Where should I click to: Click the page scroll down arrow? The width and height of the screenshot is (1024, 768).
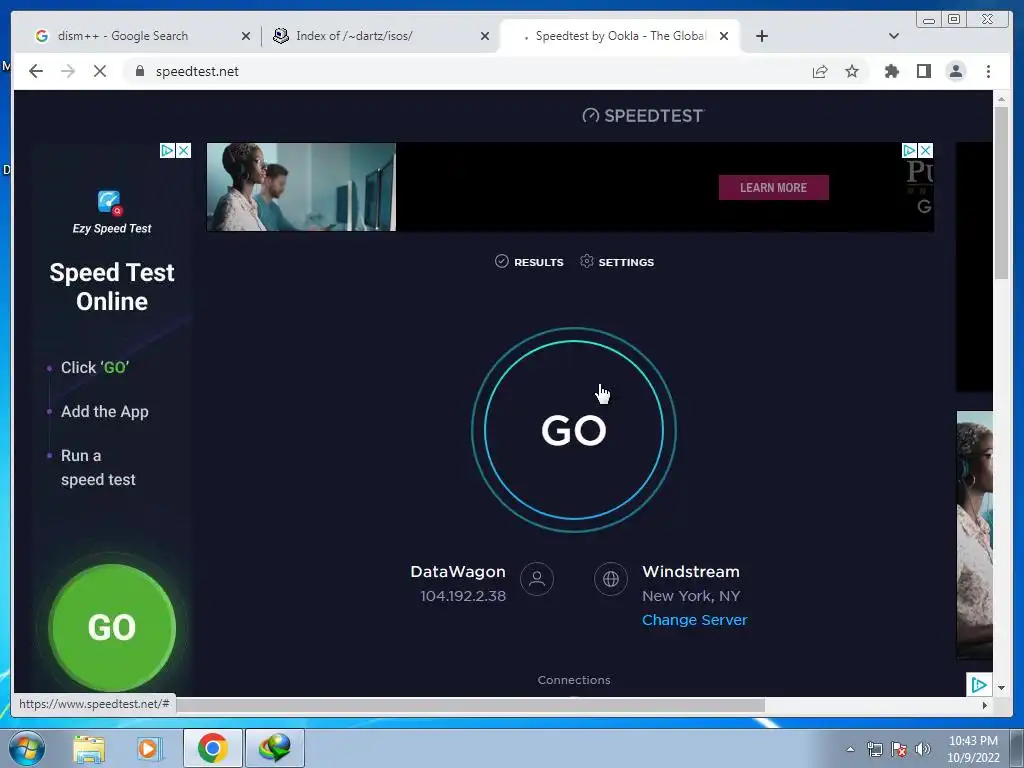pos(1001,688)
